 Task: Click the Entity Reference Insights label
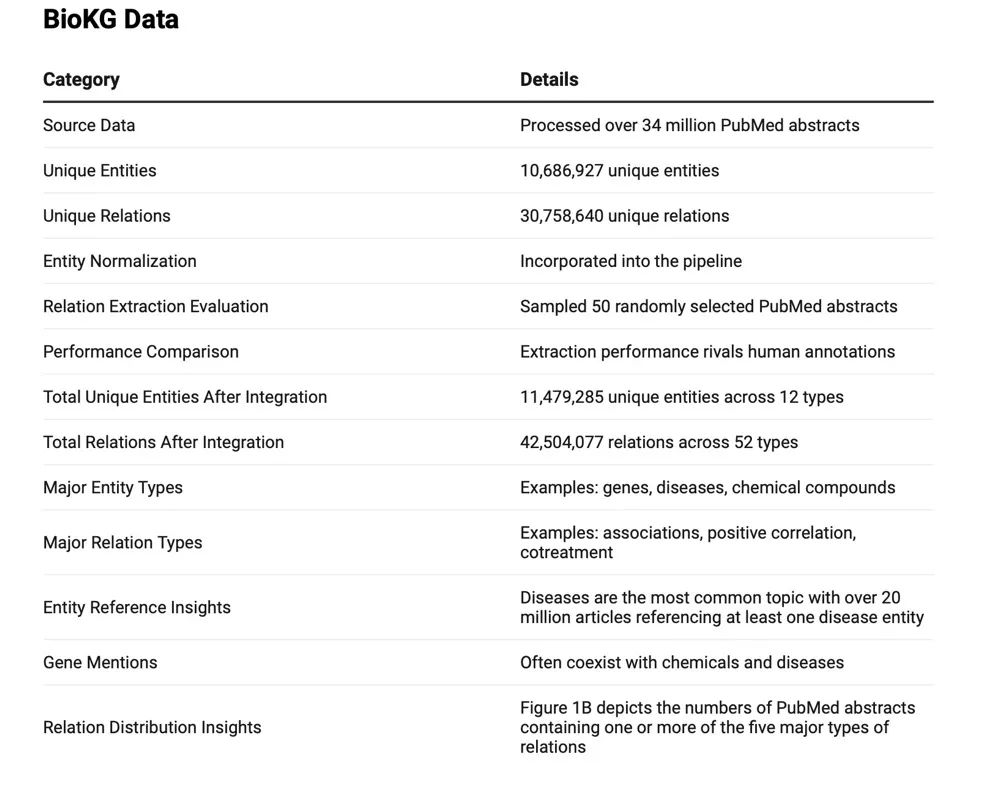[137, 607]
